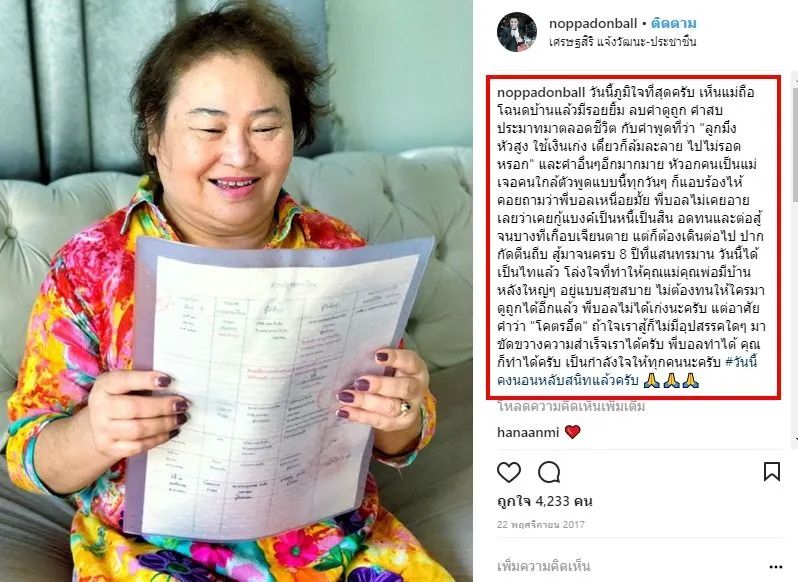Open location เศรษฐสิริ แจ้งวัฒนะ-ประชาชื่น

coord(622,42)
